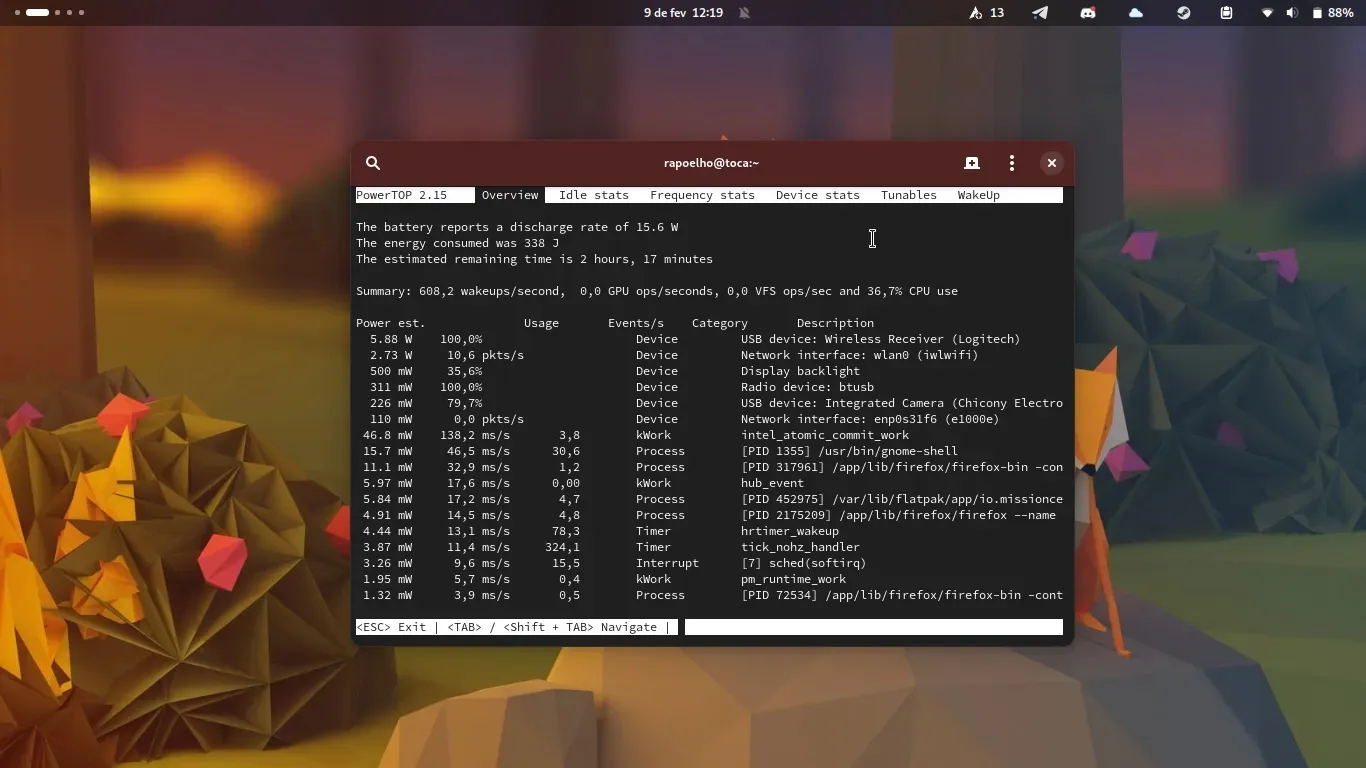Switch to the Frequency stats tab

pos(702,195)
